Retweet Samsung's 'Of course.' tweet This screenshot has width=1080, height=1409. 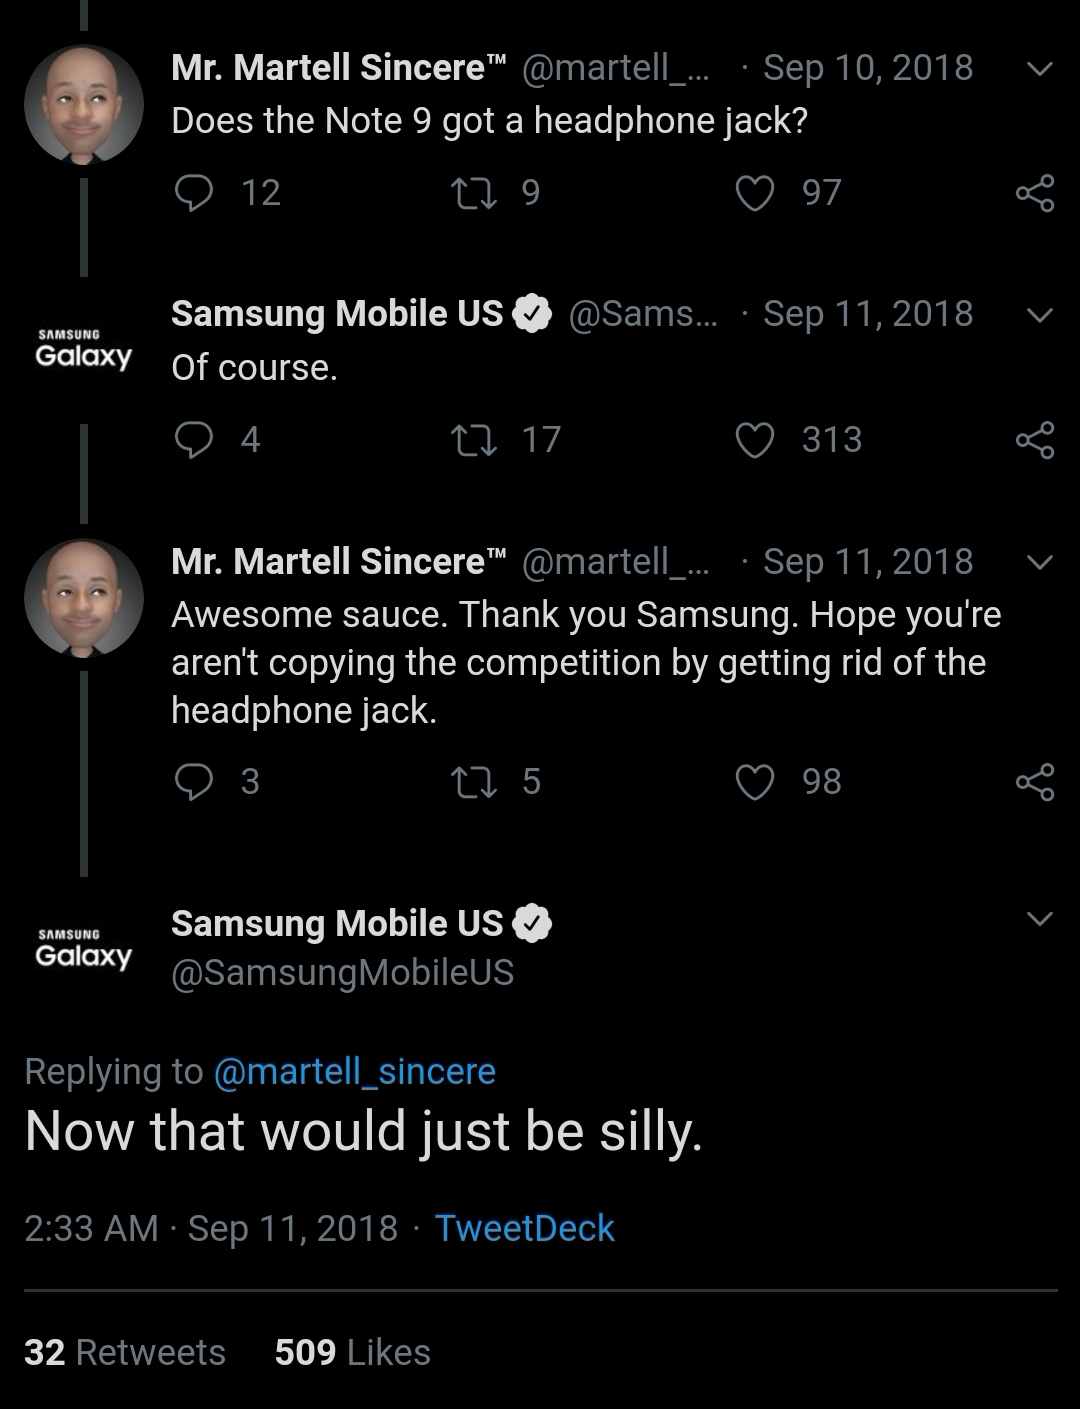[475, 440]
